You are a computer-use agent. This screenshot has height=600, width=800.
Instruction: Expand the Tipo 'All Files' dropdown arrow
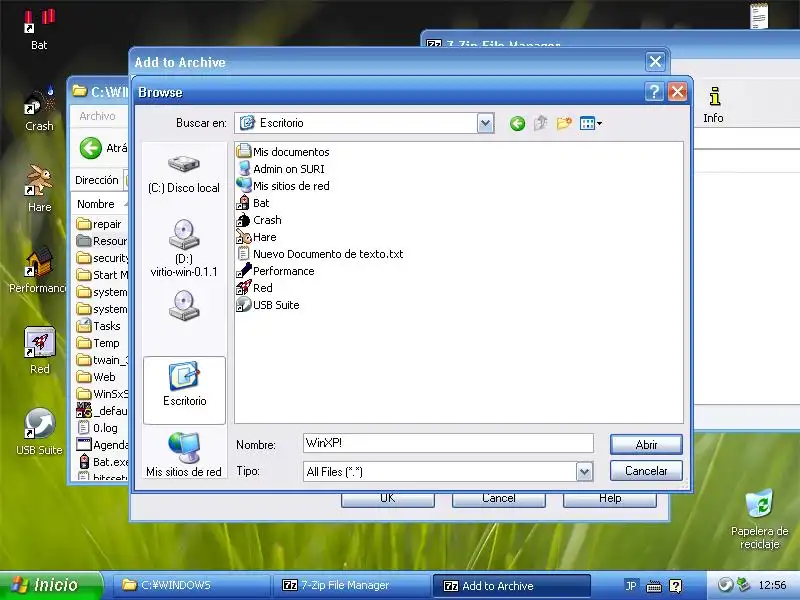585,471
